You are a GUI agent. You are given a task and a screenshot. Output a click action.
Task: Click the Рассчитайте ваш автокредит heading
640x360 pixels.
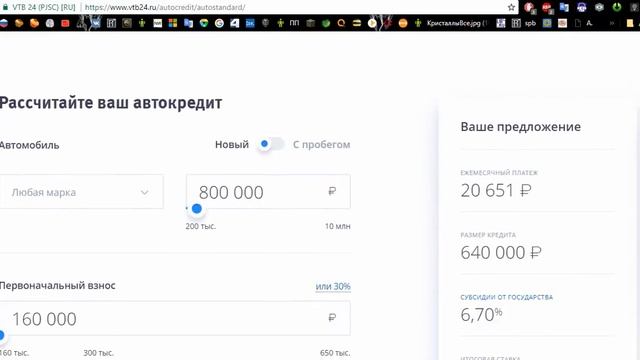[x=111, y=102]
